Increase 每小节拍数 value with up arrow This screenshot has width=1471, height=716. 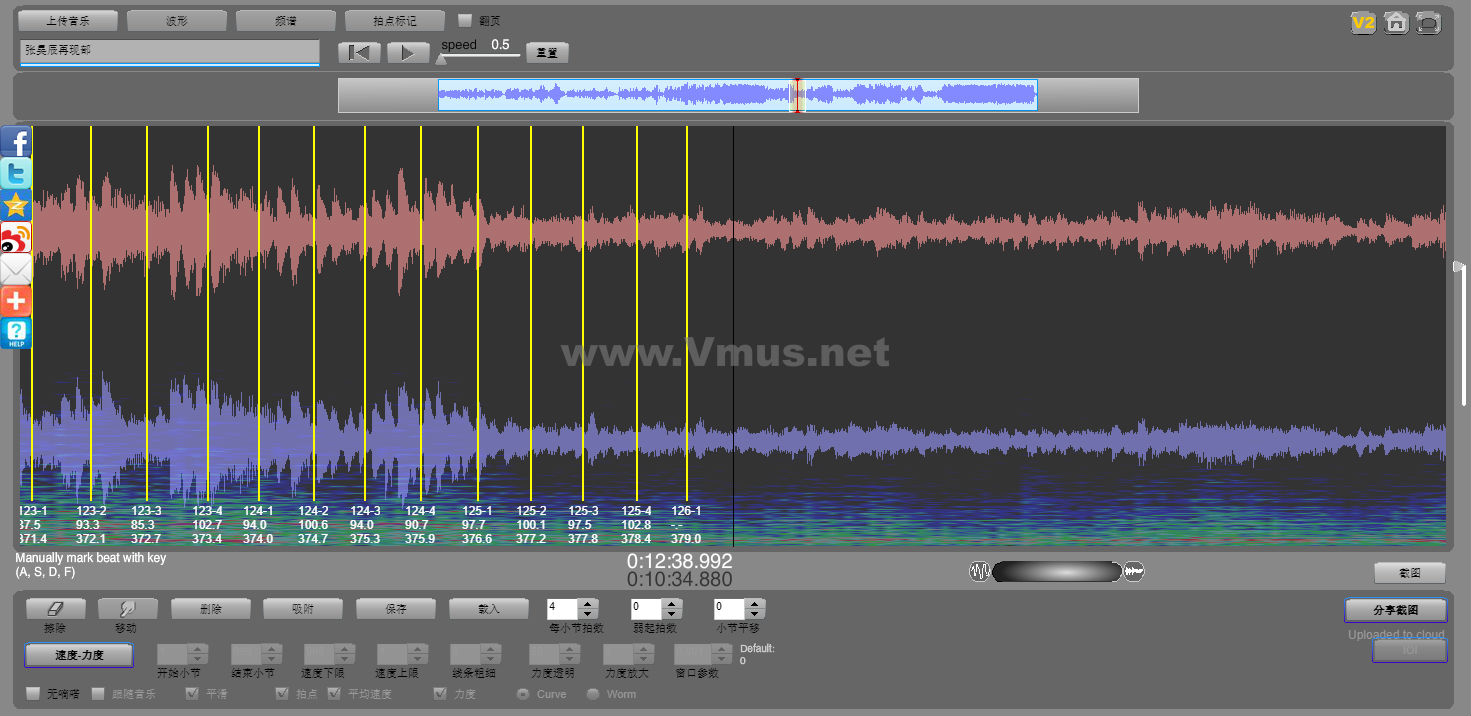tap(588, 603)
